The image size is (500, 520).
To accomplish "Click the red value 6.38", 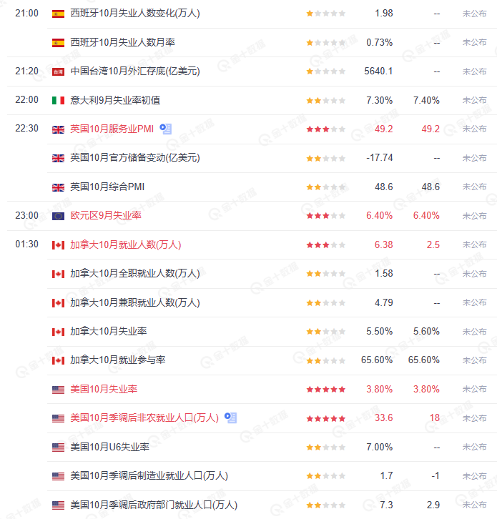I will pyautogui.click(x=384, y=245).
